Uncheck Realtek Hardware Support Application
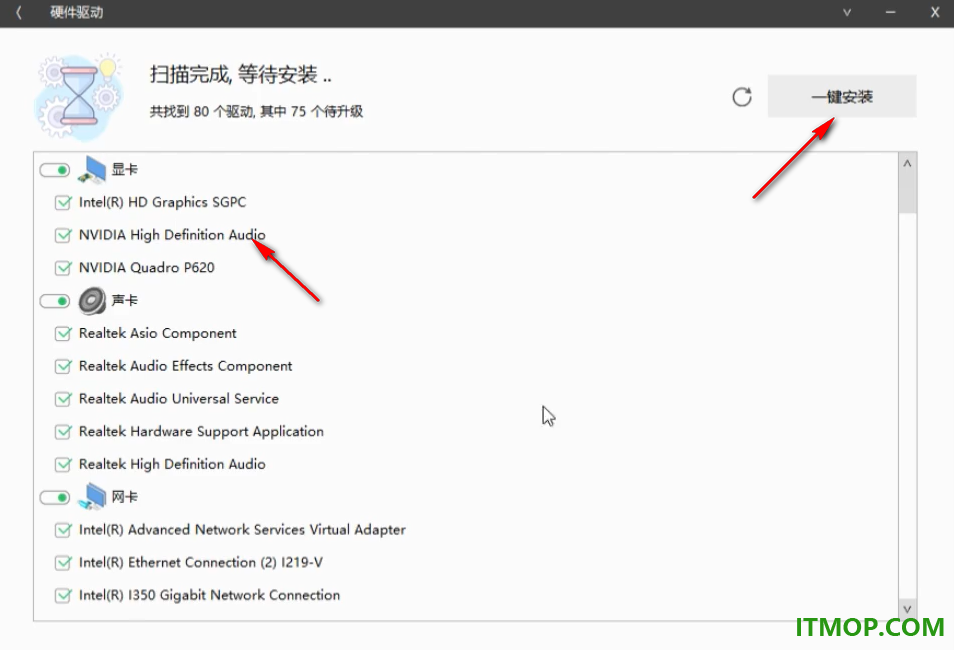This screenshot has height=650, width=954. point(63,432)
